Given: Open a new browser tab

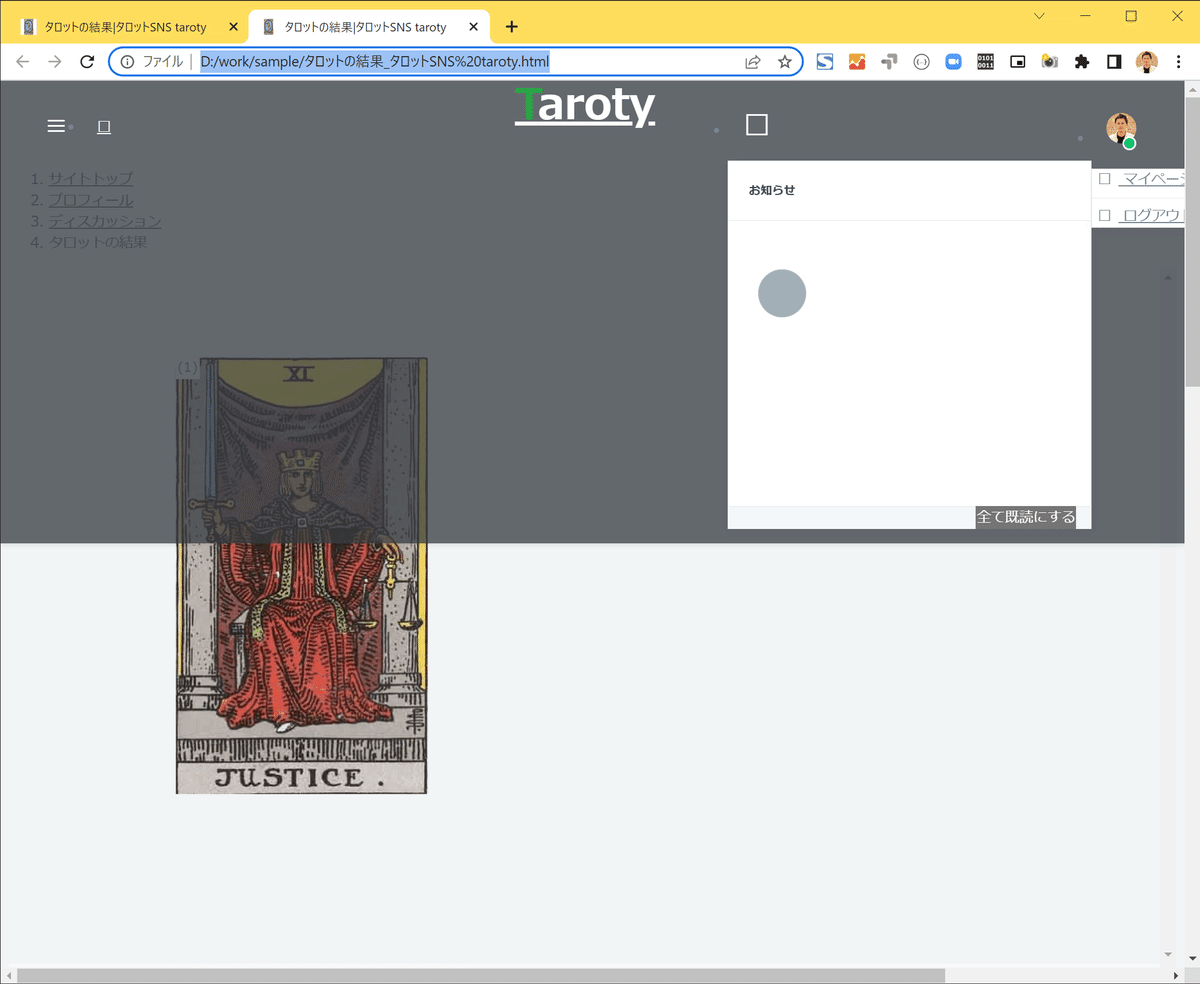Looking at the screenshot, I should pos(512,27).
